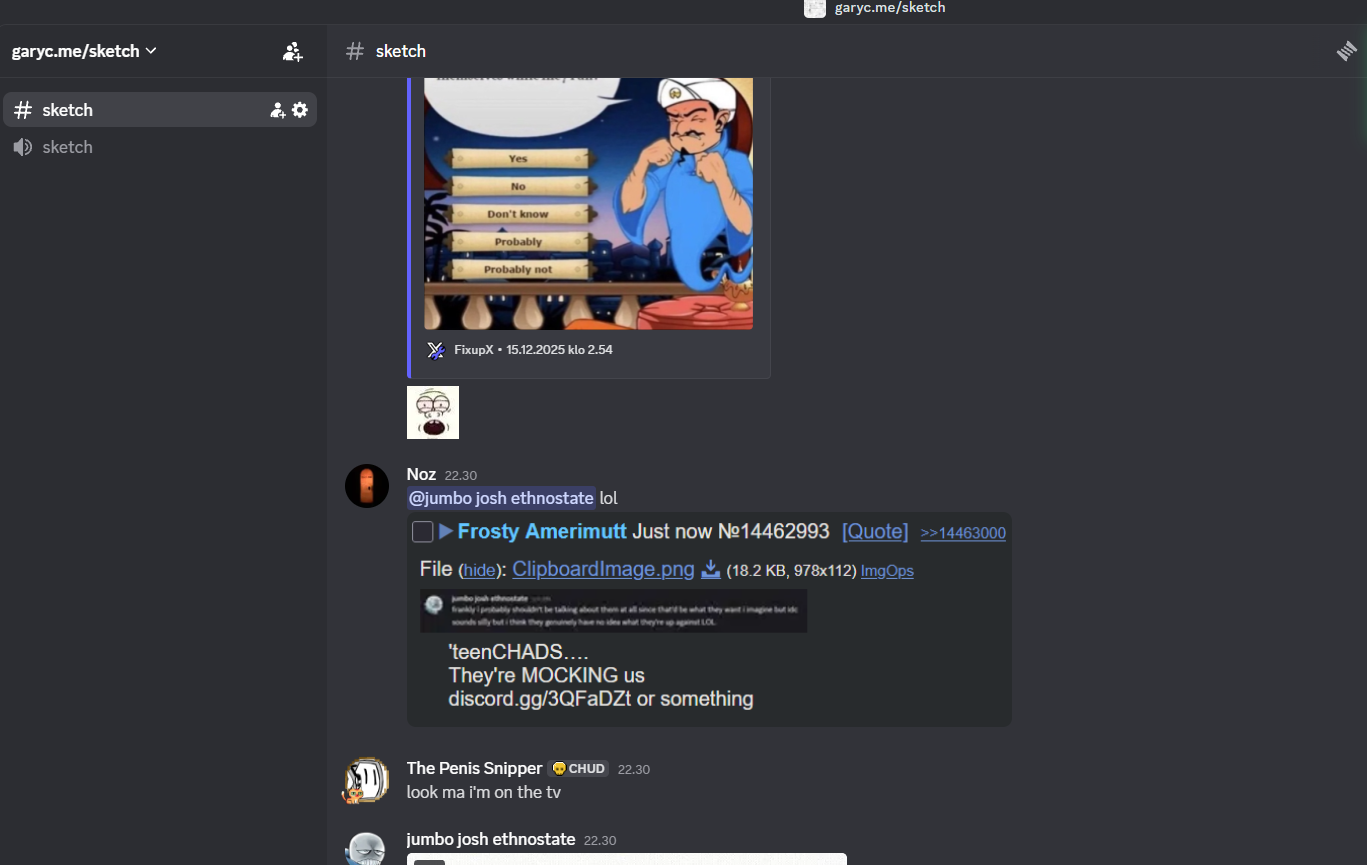Viewport: 1367px width, 865px height.
Task: Click the ImgOps link
Action: pos(887,571)
